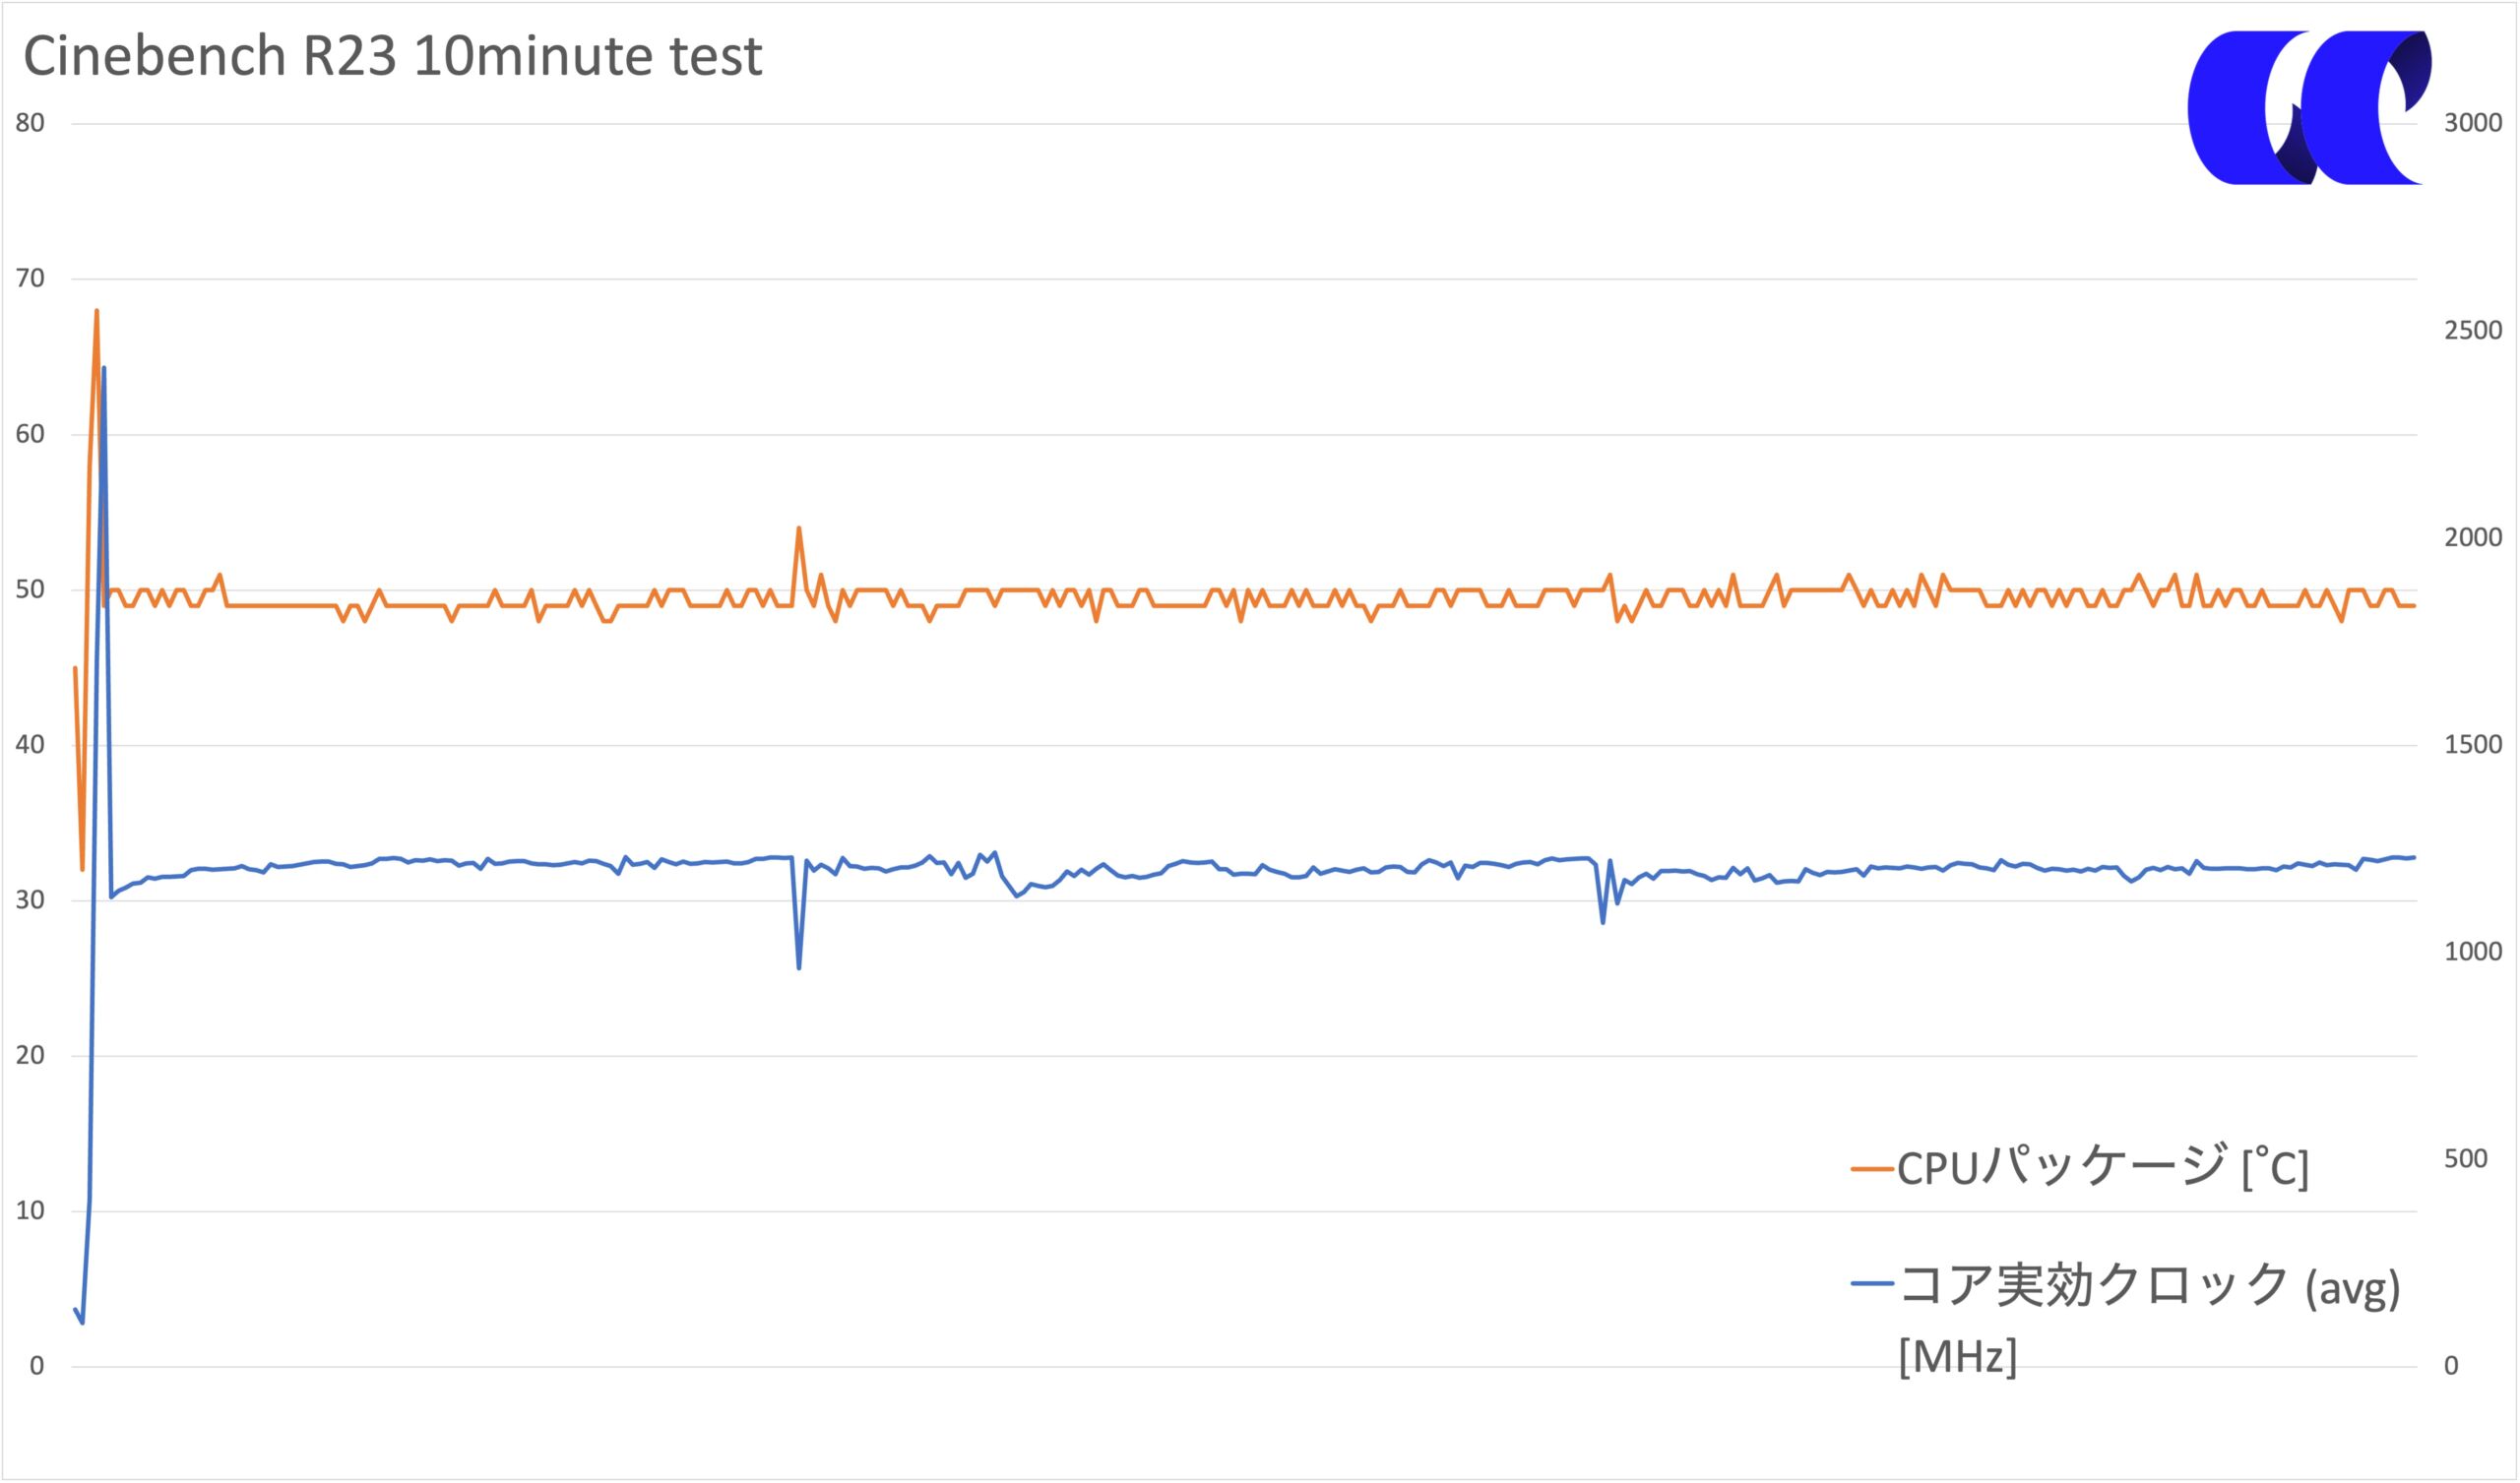Click the left axis label 0
This screenshot has width=2520, height=1483.
tap(37, 1366)
